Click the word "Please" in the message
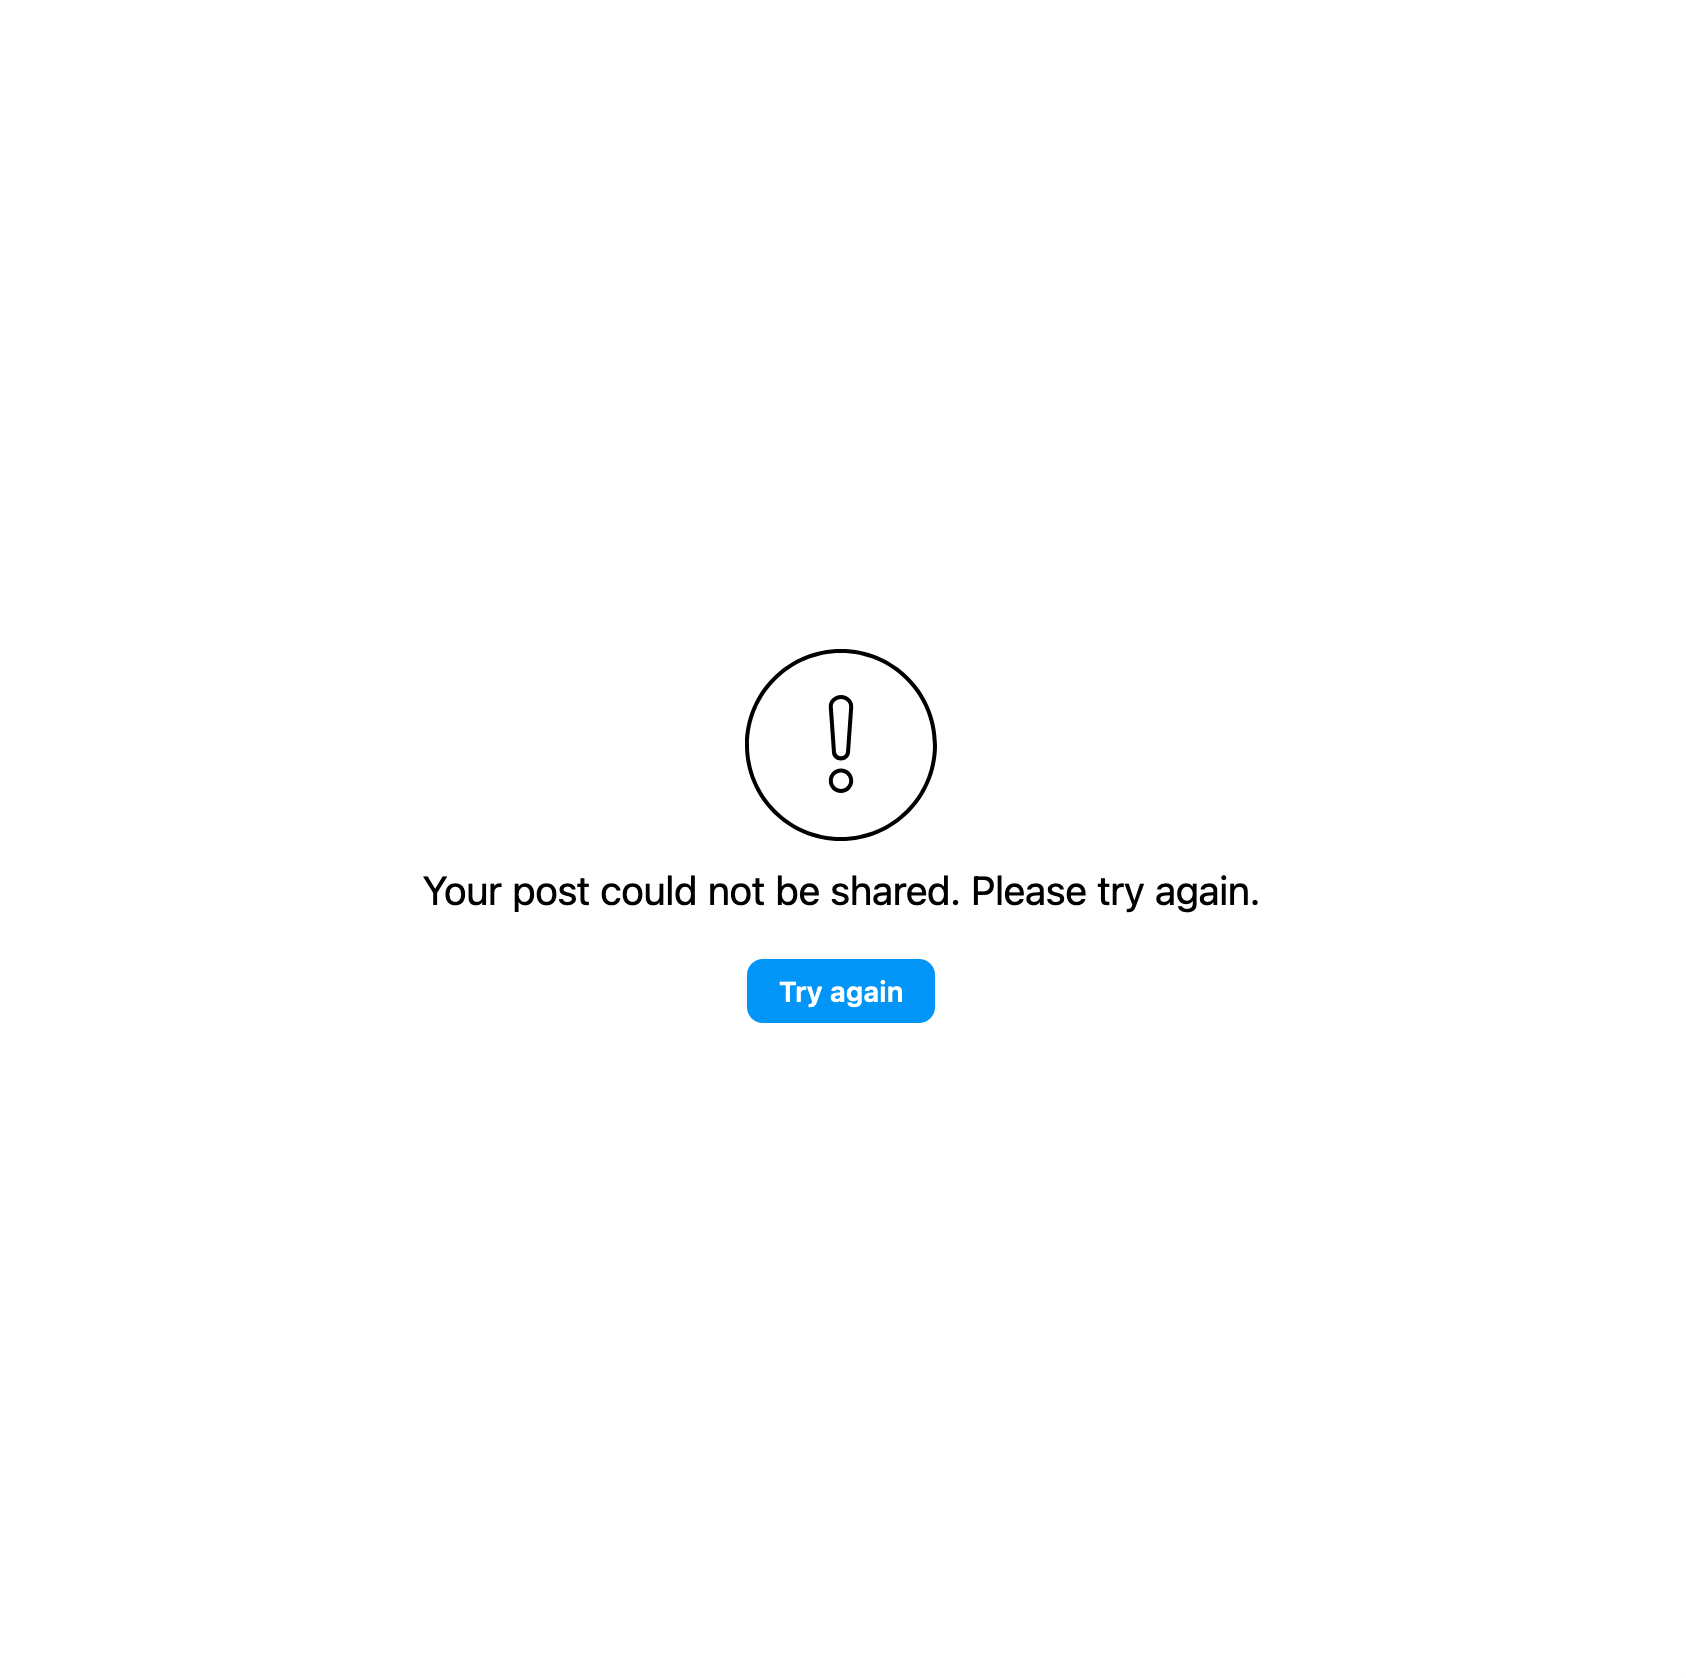This screenshot has height=1678, width=1686. (1028, 891)
